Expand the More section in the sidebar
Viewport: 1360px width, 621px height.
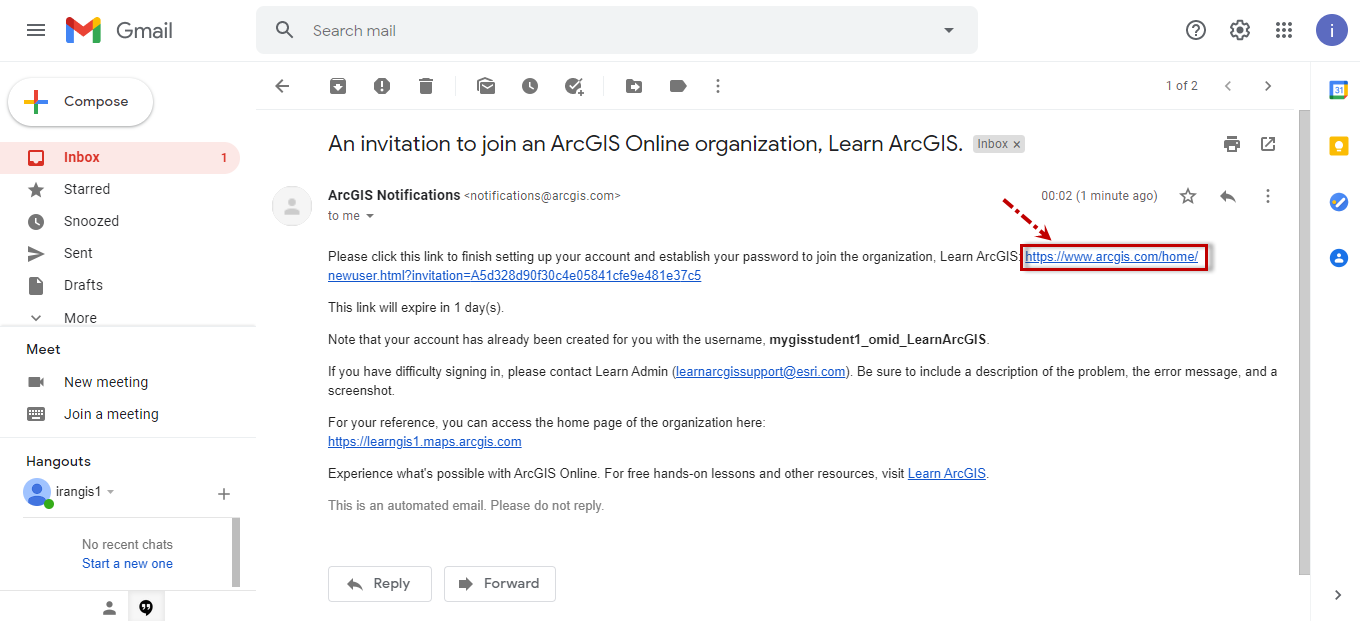(80, 318)
